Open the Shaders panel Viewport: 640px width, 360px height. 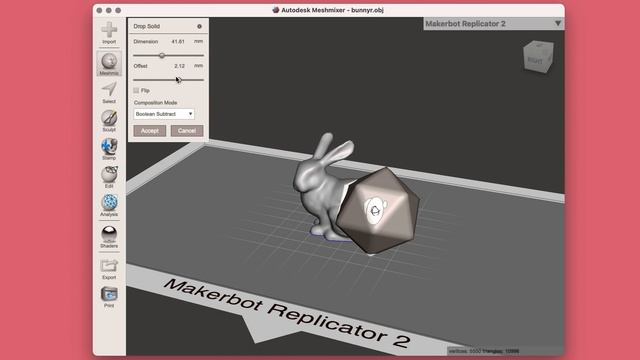(x=109, y=237)
